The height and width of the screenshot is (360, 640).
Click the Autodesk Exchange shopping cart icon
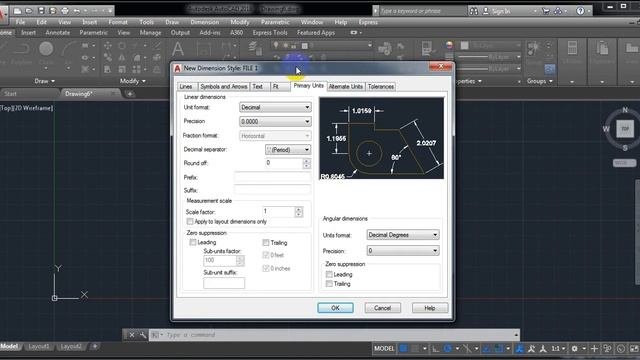546,11
